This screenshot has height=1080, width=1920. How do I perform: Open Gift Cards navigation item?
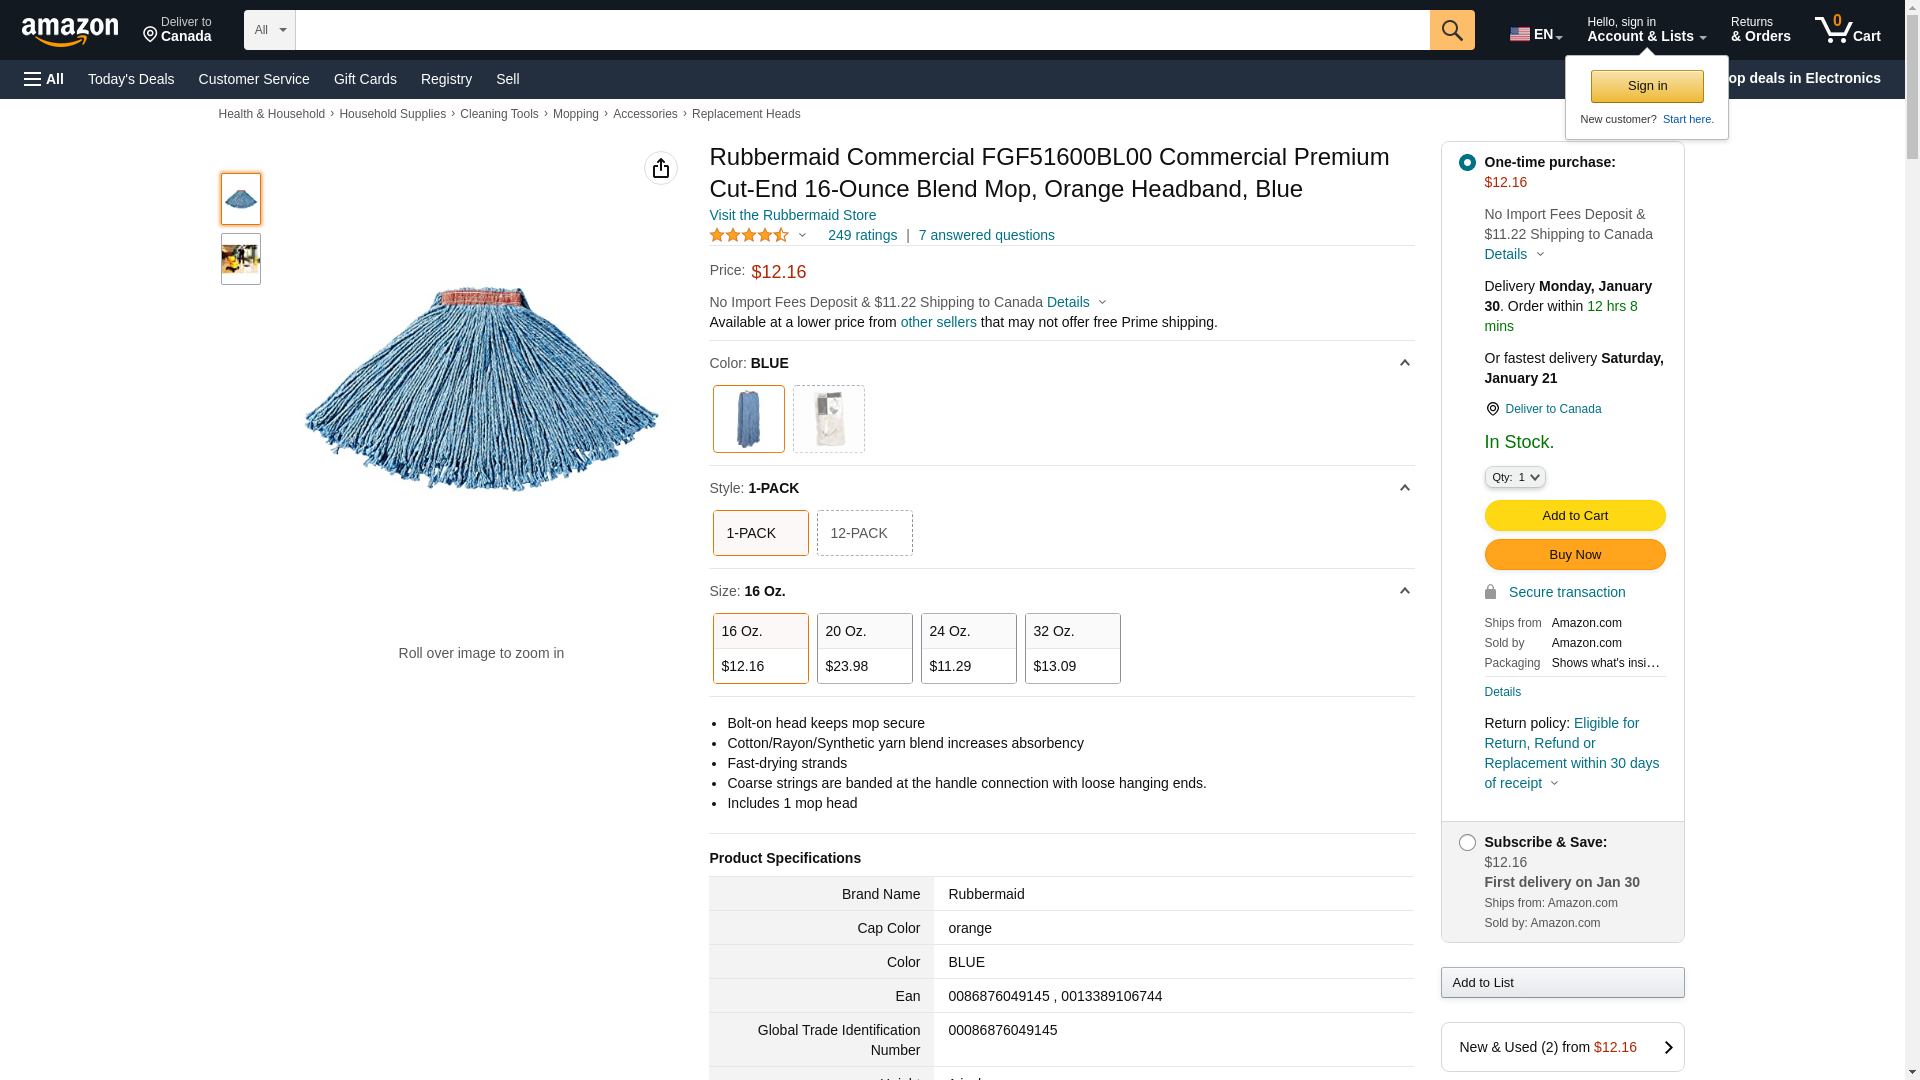coord(365,79)
